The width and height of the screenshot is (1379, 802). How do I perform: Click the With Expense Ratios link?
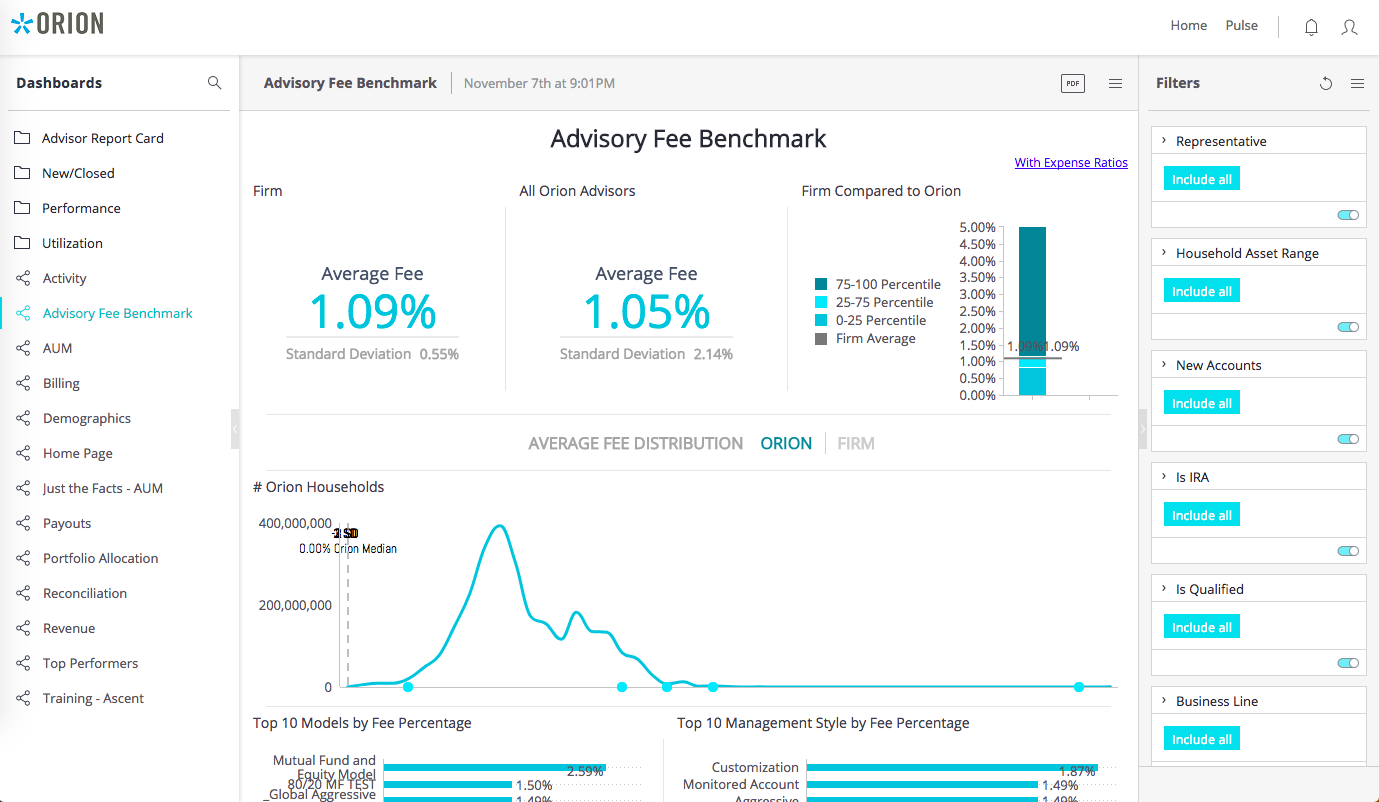[1070, 162]
